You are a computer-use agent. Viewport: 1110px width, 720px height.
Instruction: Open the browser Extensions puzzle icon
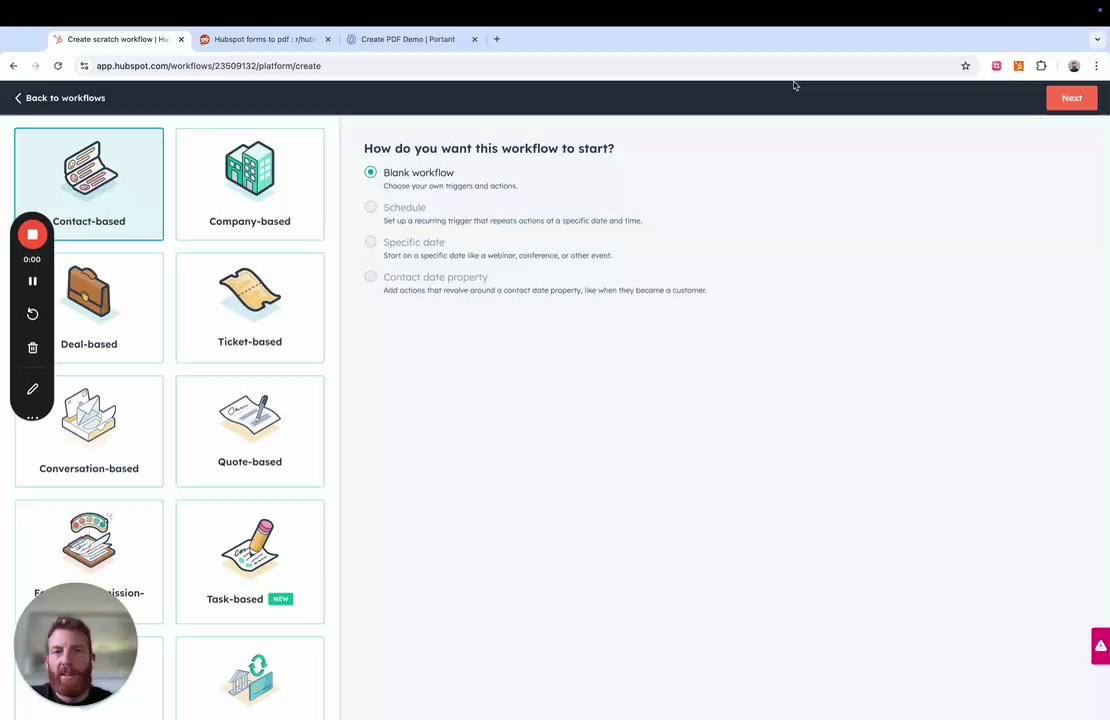click(x=1041, y=66)
